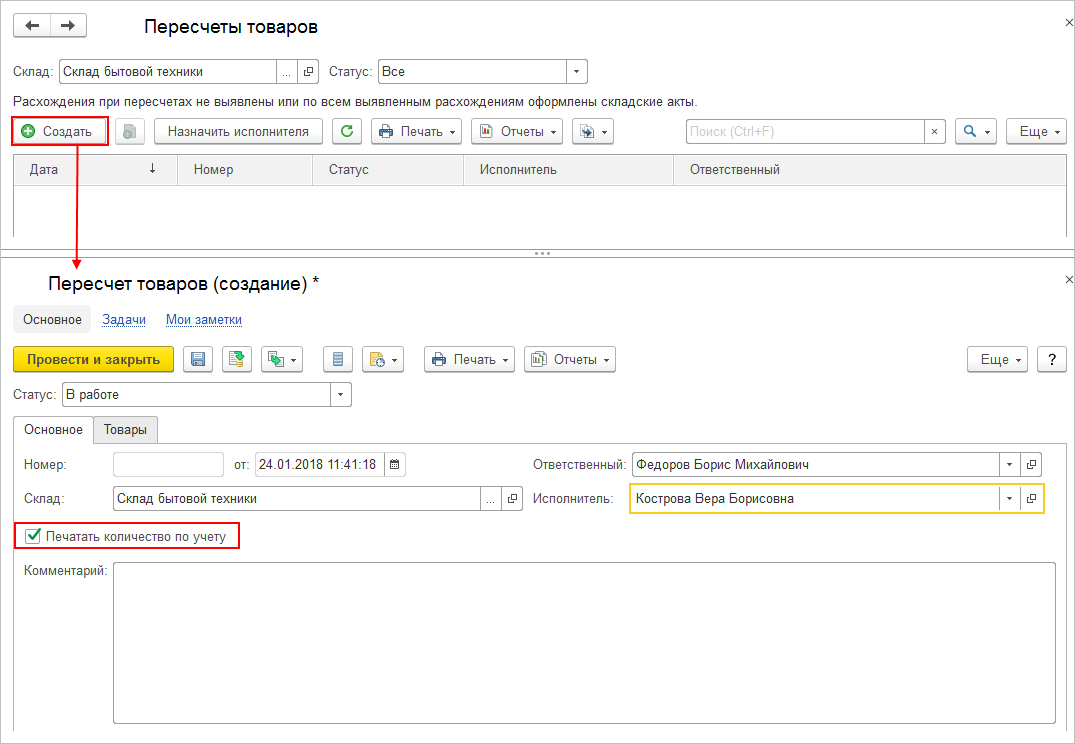Expand the Ответственный dropdown arrow
Screen dimensions: 1075x744
click(1009, 464)
